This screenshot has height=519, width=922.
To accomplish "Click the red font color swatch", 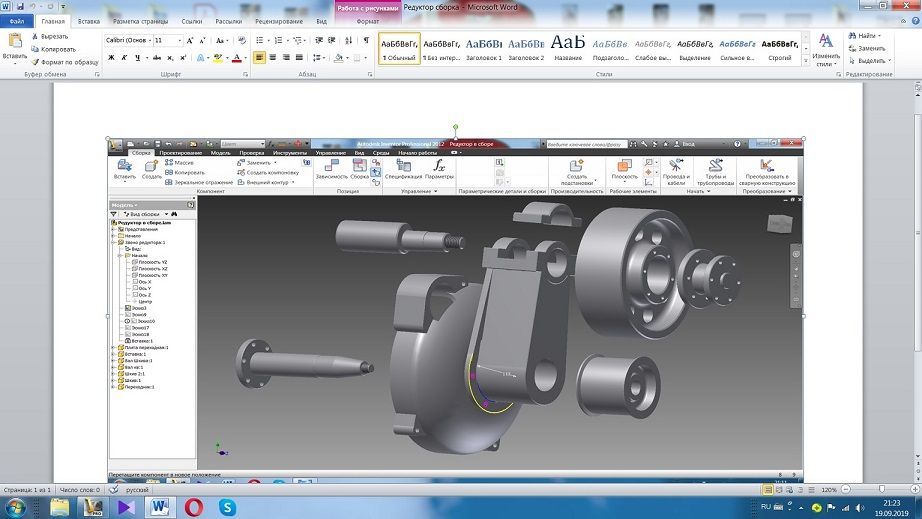I will (x=236, y=59).
